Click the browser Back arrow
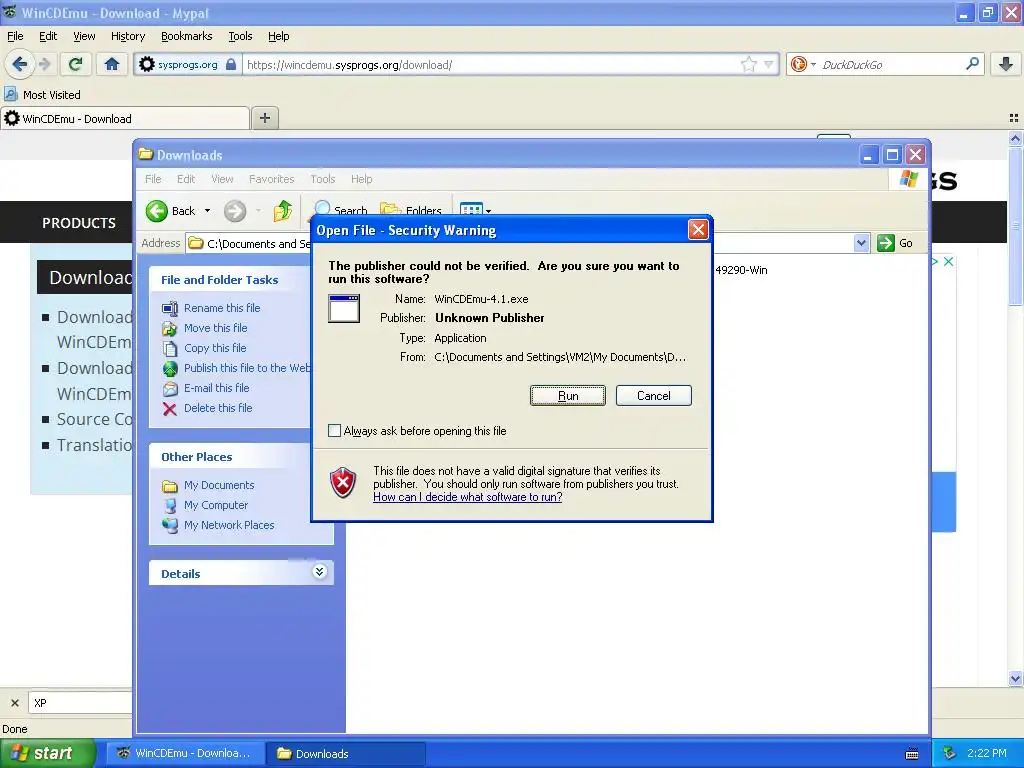Screen dimensions: 1024x768 click(x=20, y=64)
